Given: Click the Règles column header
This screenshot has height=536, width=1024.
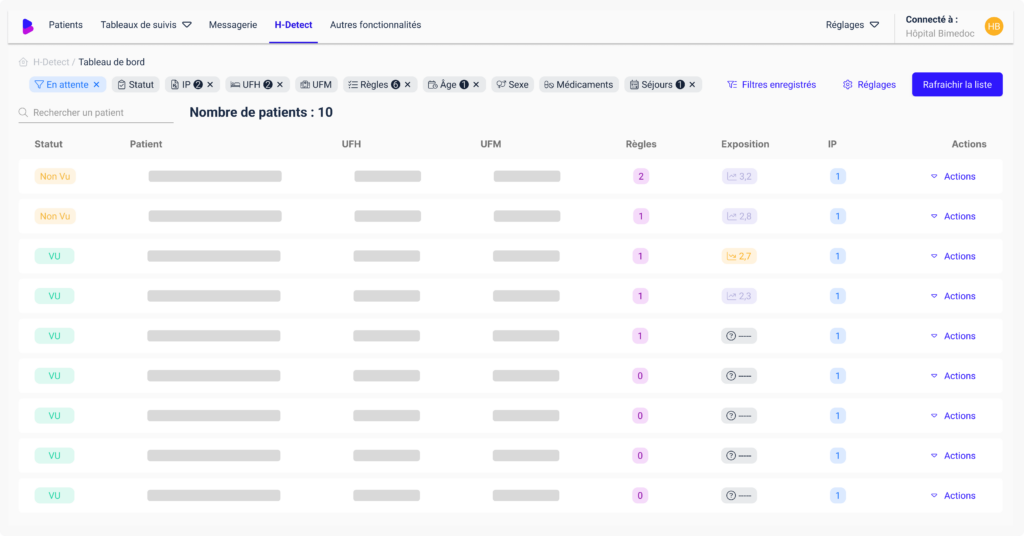Looking at the screenshot, I should [641, 144].
